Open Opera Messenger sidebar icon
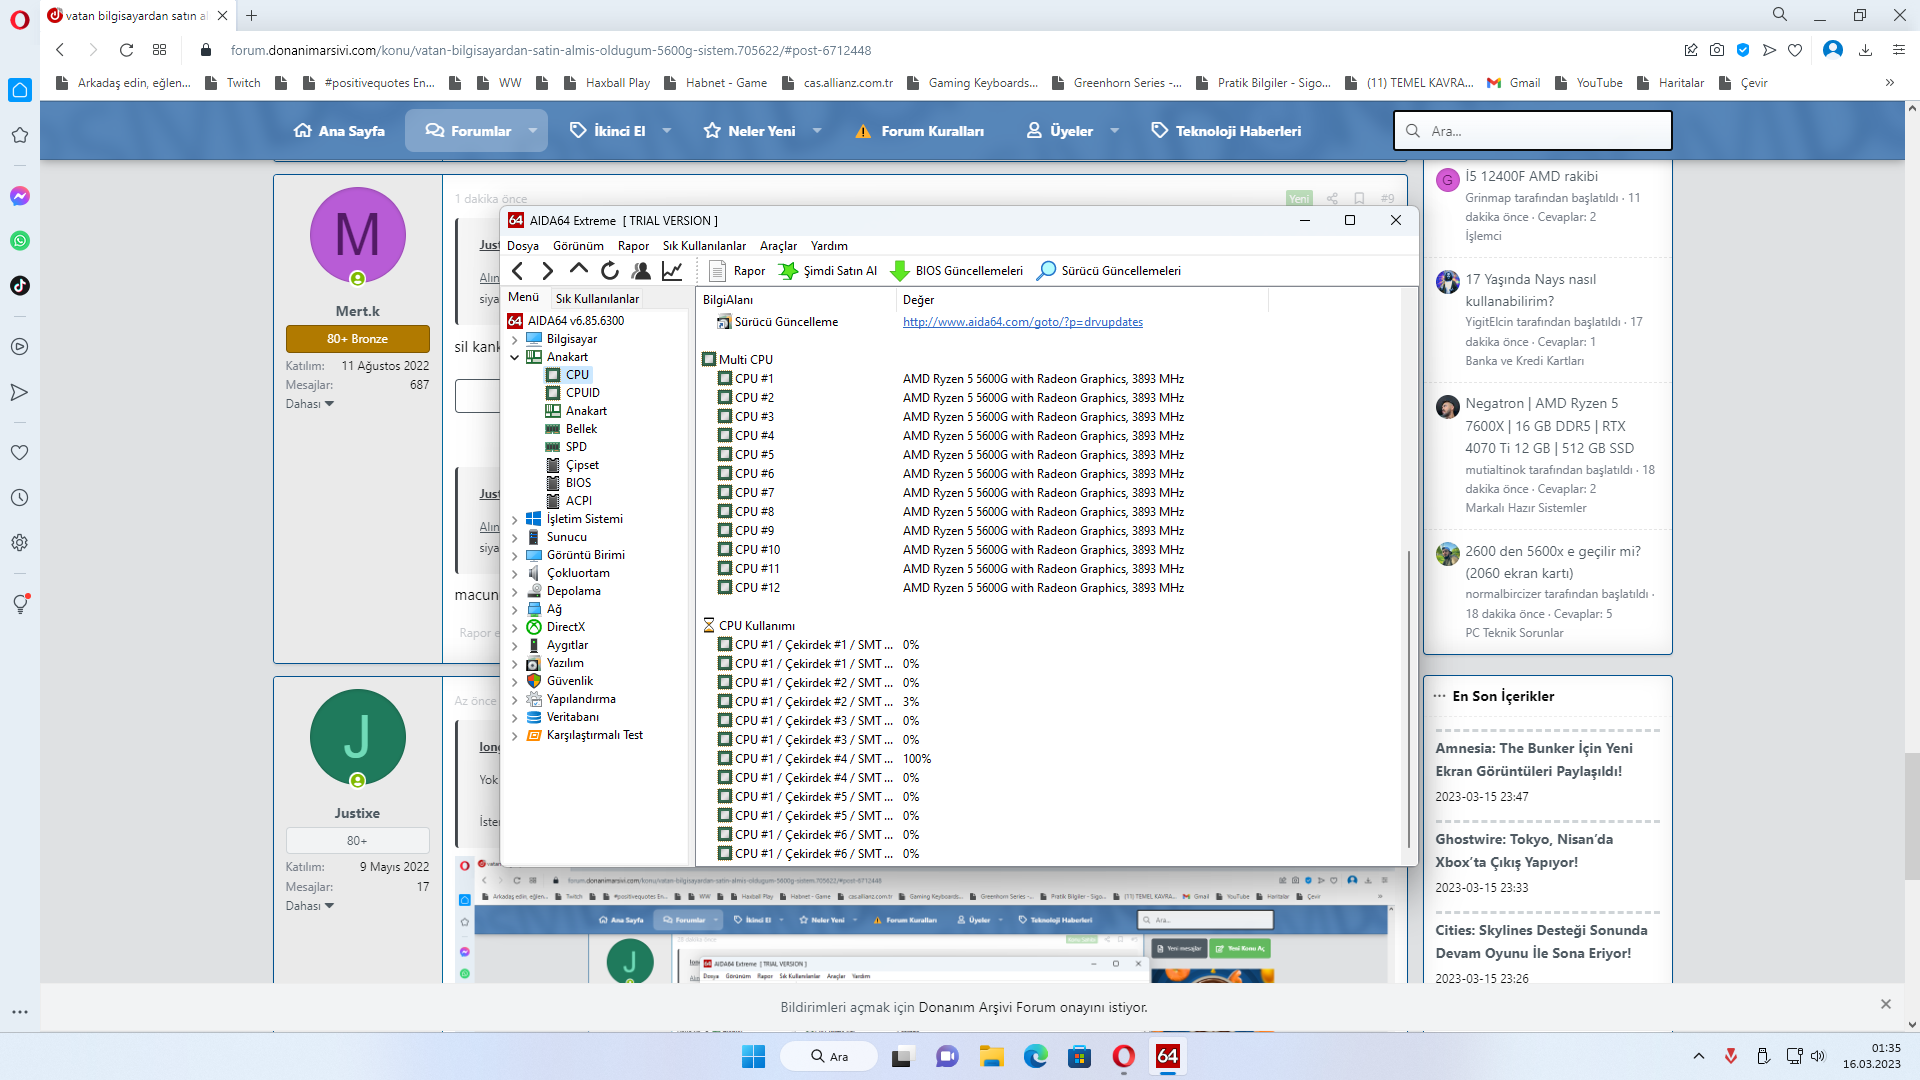 [19, 196]
